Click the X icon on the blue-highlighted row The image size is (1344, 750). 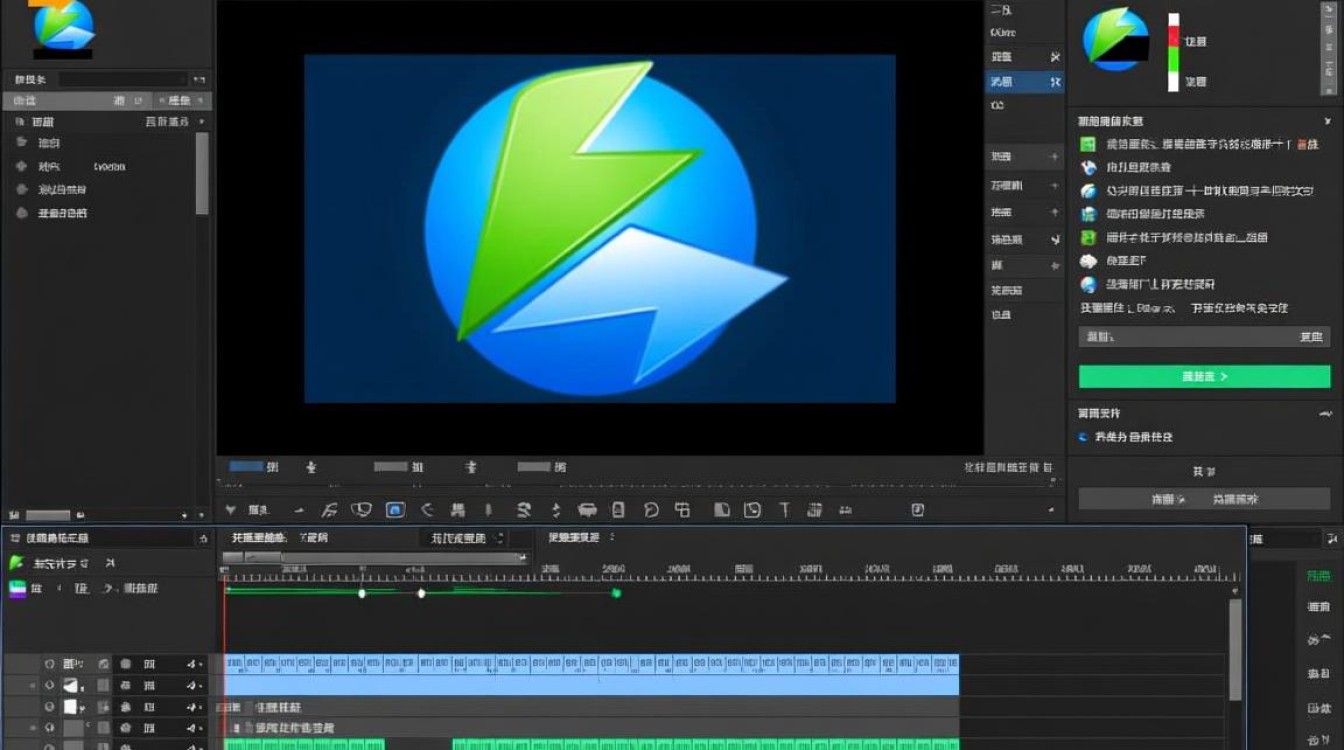[x=1054, y=82]
